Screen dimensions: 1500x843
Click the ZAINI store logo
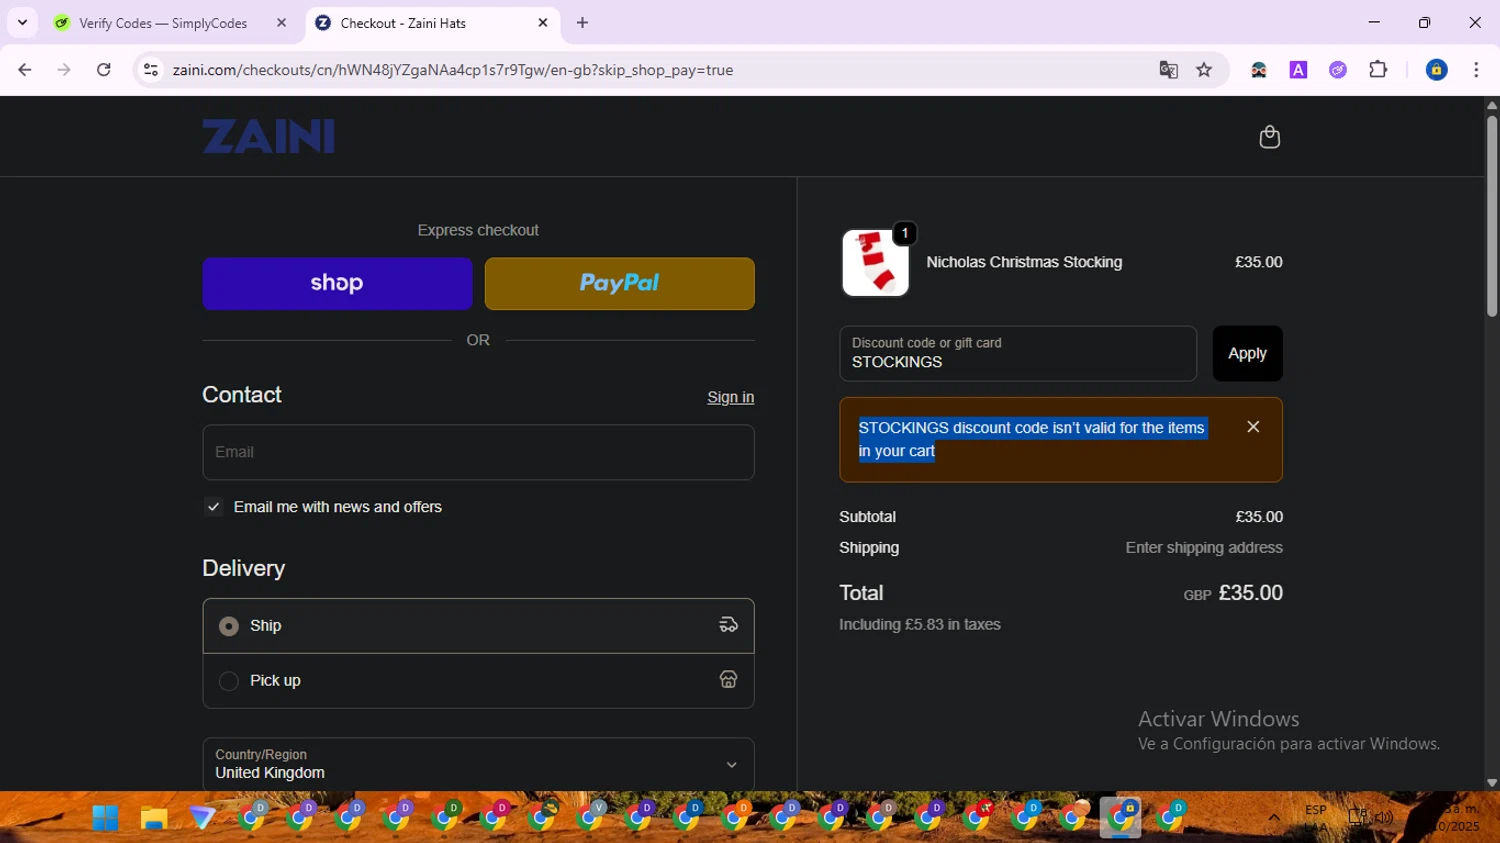click(x=268, y=137)
